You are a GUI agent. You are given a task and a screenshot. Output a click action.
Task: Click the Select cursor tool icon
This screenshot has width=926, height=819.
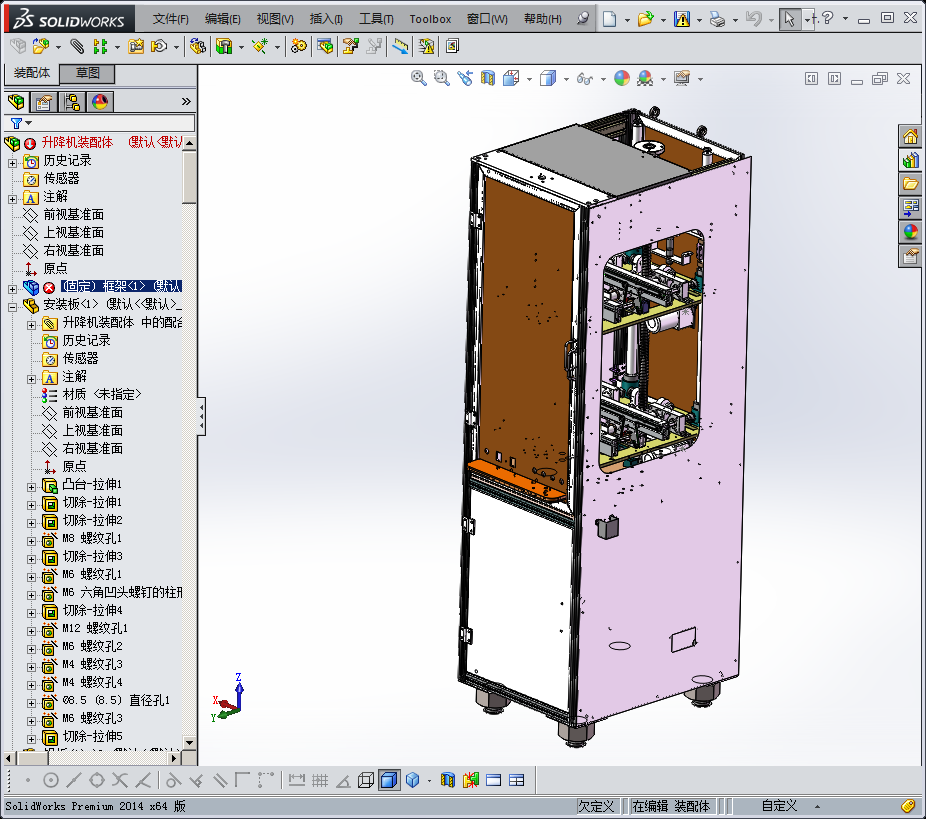790,19
